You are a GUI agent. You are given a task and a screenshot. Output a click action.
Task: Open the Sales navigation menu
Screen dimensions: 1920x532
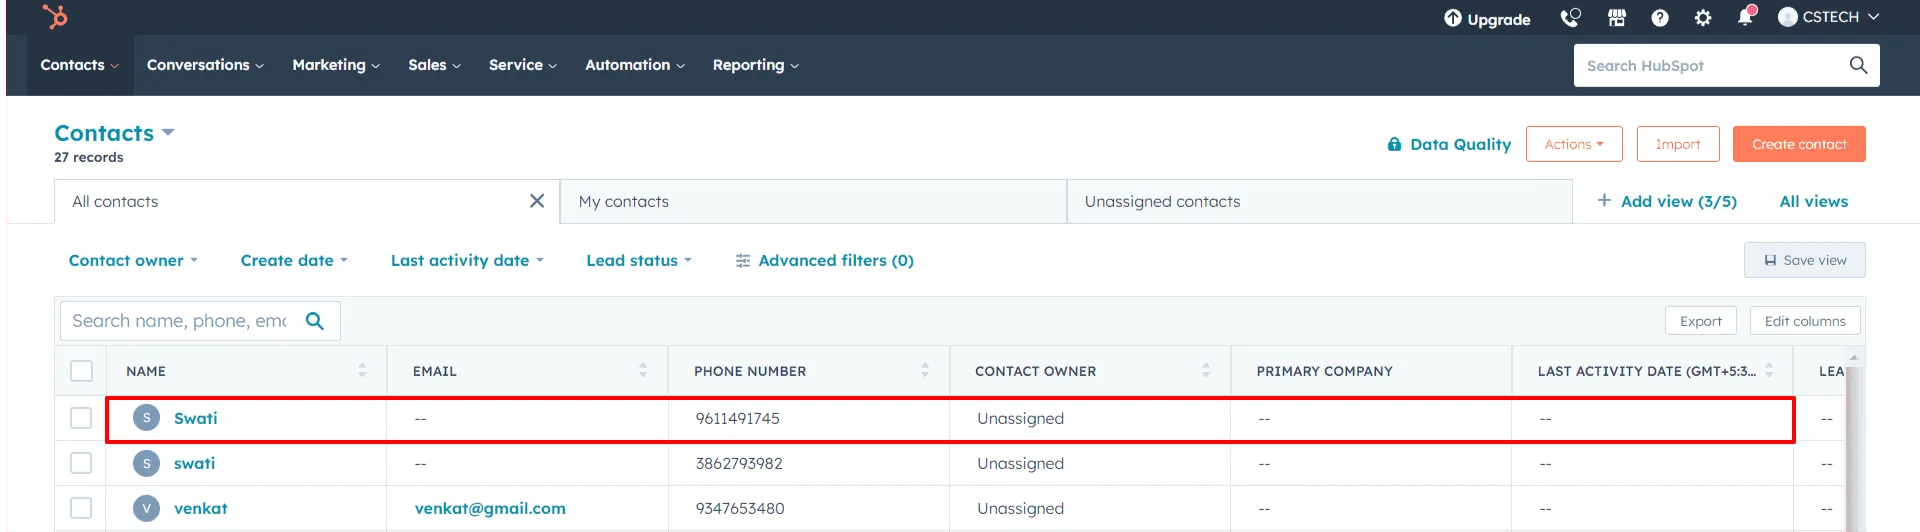434,65
